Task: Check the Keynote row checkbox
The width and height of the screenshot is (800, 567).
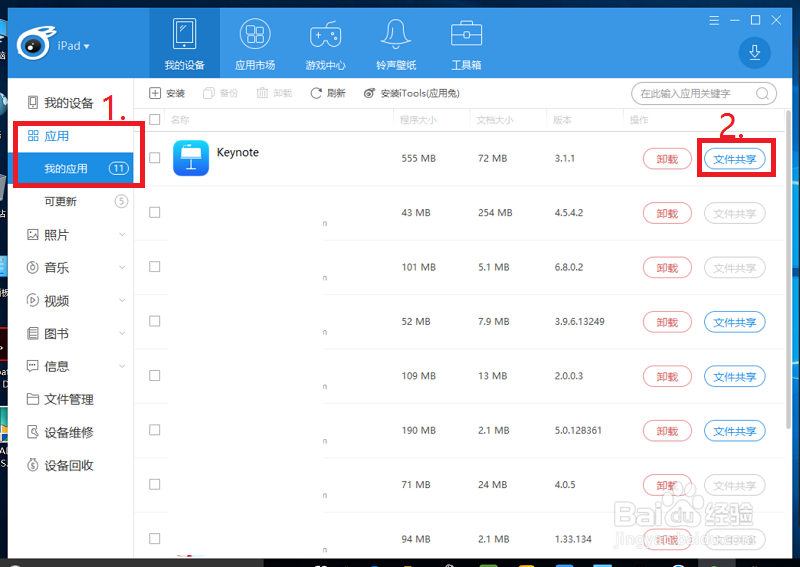Action: (x=155, y=158)
